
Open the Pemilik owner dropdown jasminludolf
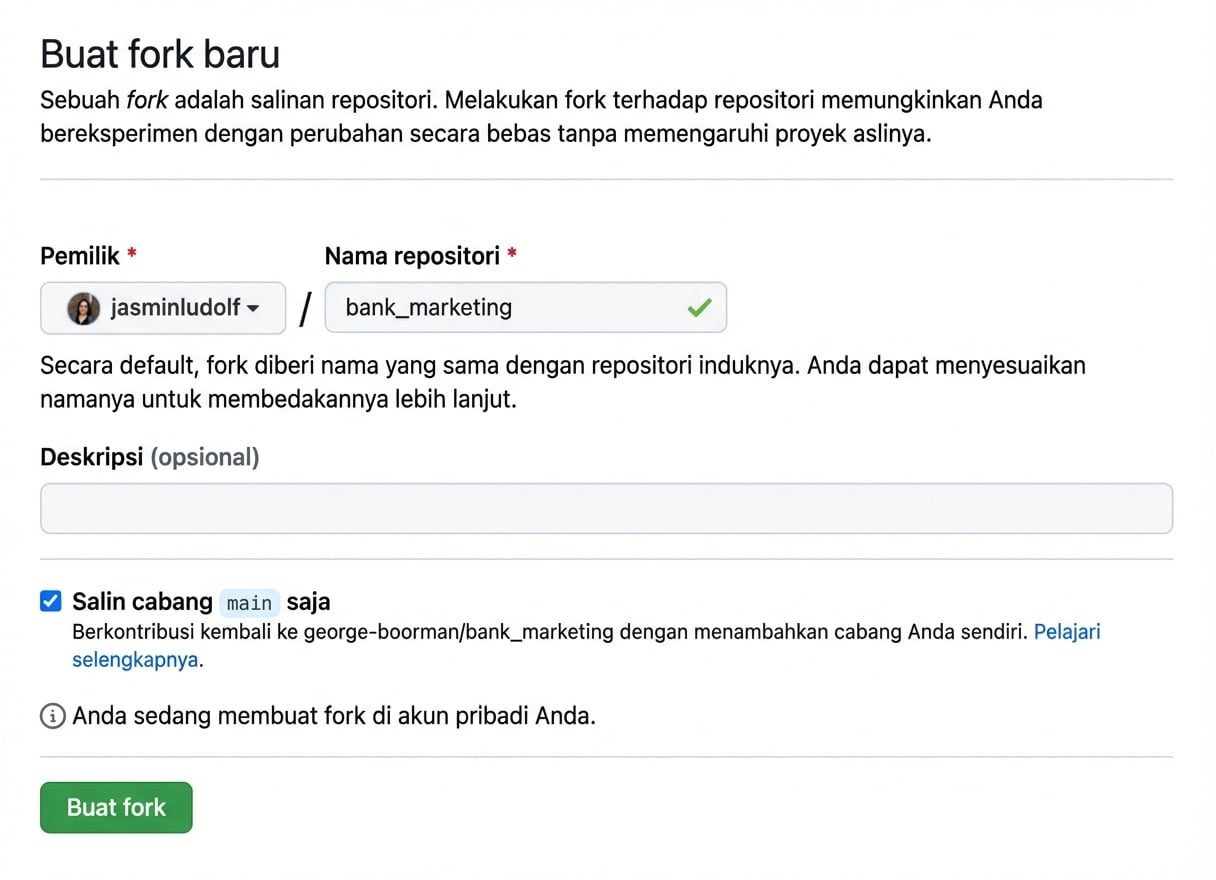tap(163, 308)
